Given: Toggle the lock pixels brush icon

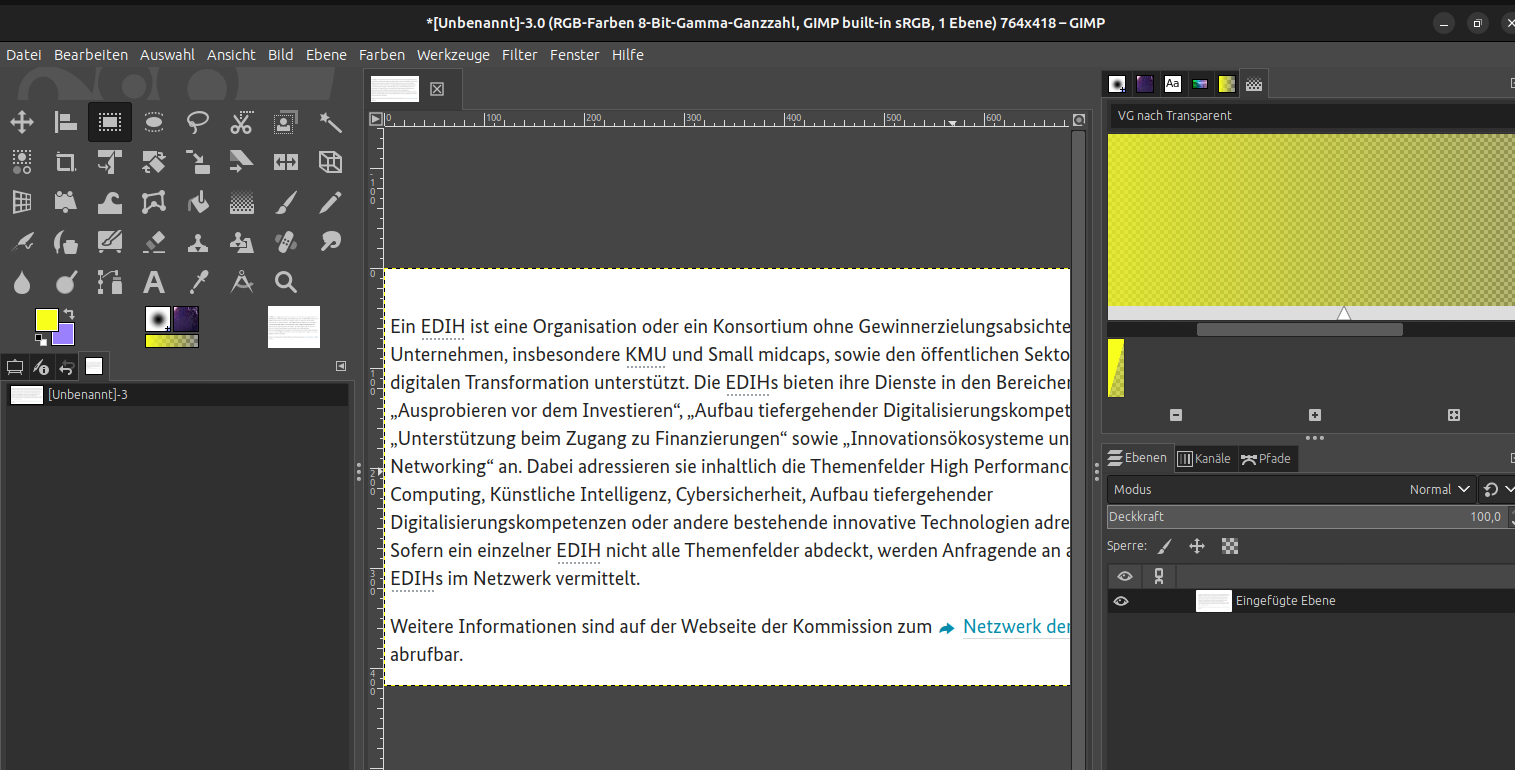Looking at the screenshot, I should [1164, 546].
